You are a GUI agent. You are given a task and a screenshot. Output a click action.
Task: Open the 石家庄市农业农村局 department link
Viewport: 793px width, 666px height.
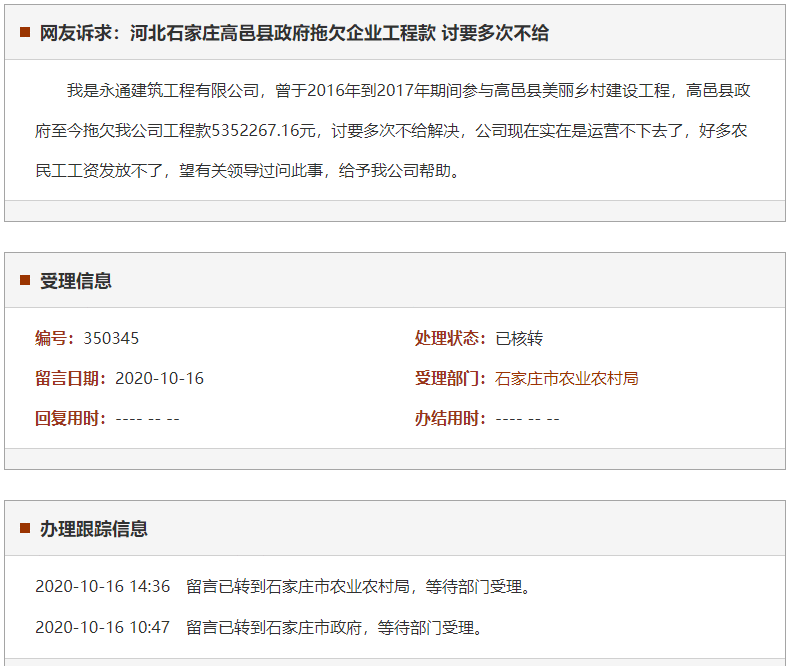point(566,378)
